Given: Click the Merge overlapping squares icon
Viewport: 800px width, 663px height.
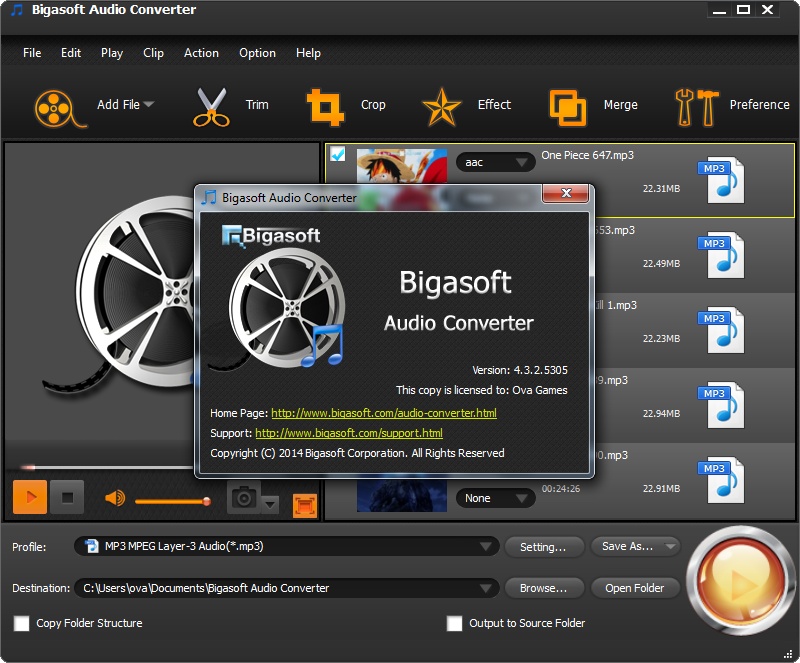Looking at the screenshot, I should 567,107.
